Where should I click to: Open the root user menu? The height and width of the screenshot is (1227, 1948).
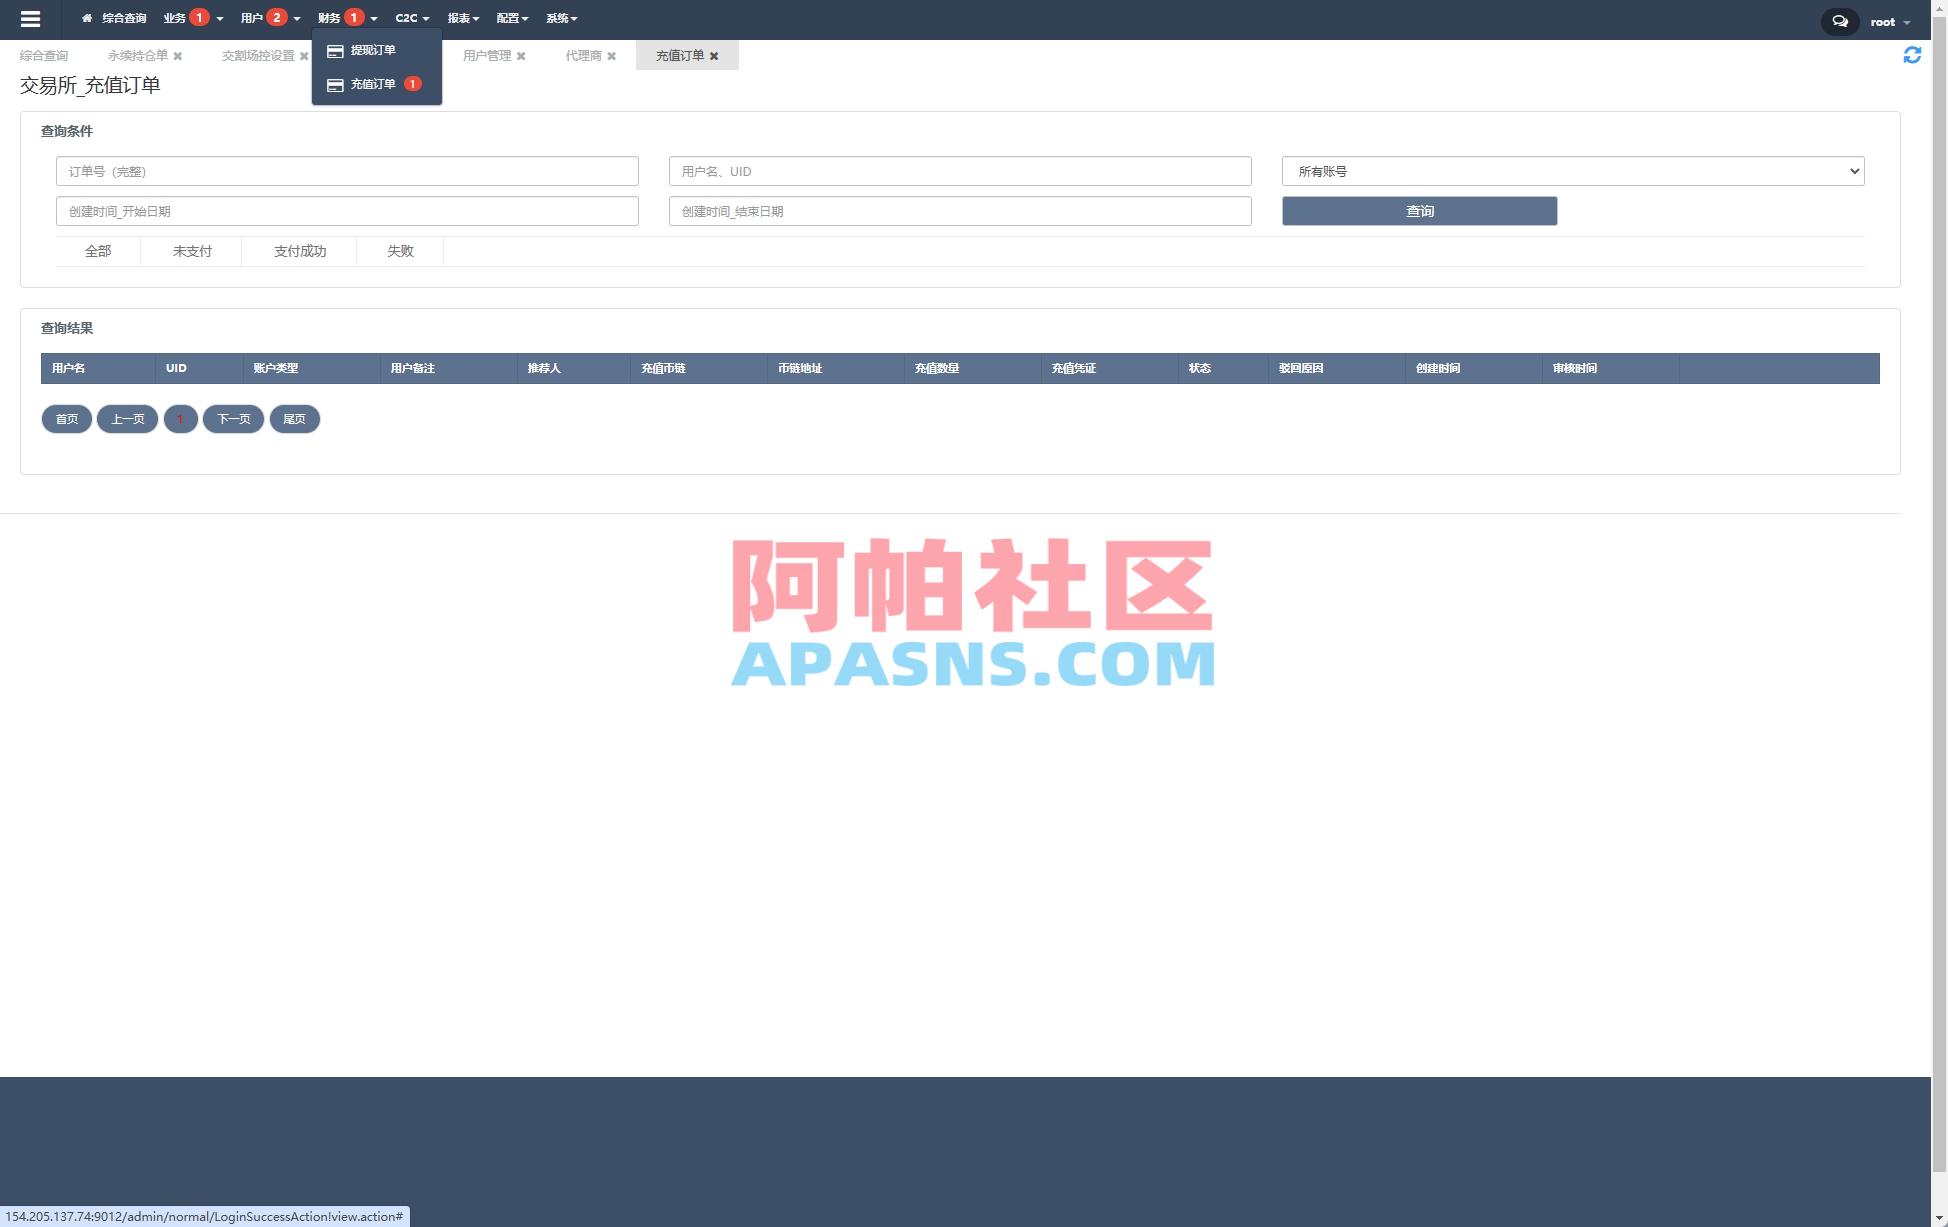[x=1888, y=21]
